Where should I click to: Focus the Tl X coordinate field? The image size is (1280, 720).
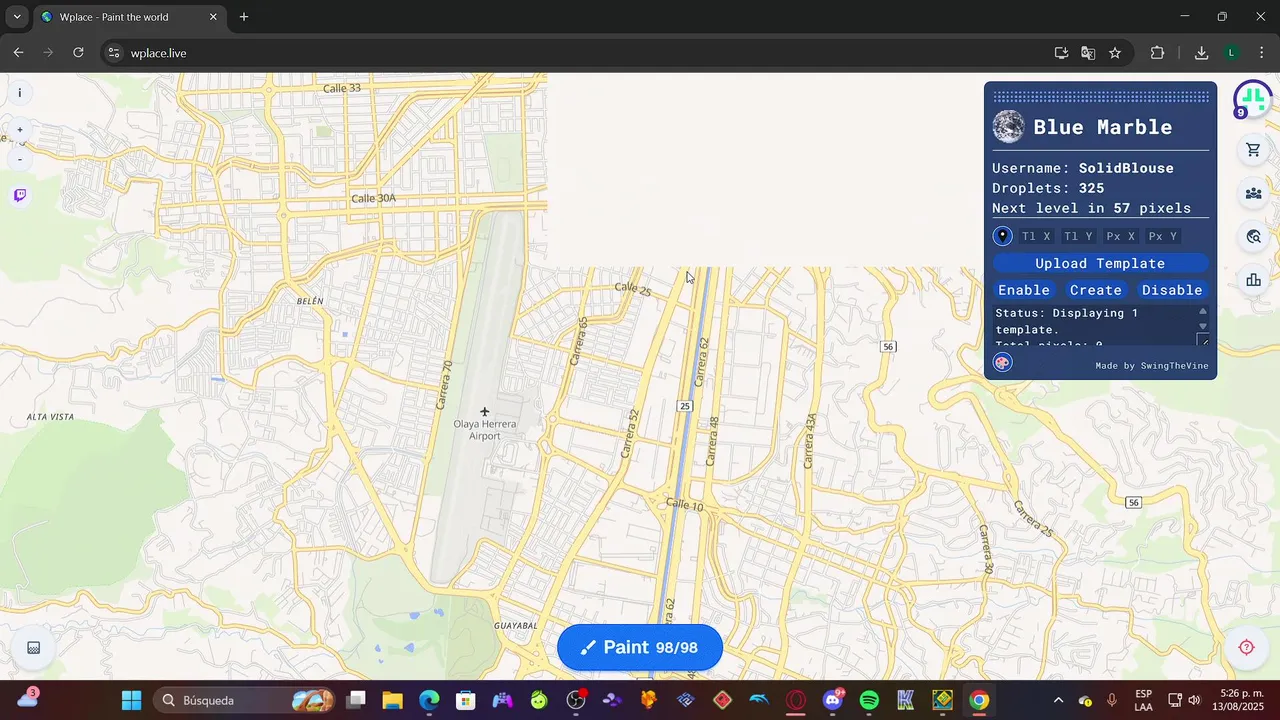[x=1036, y=236]
